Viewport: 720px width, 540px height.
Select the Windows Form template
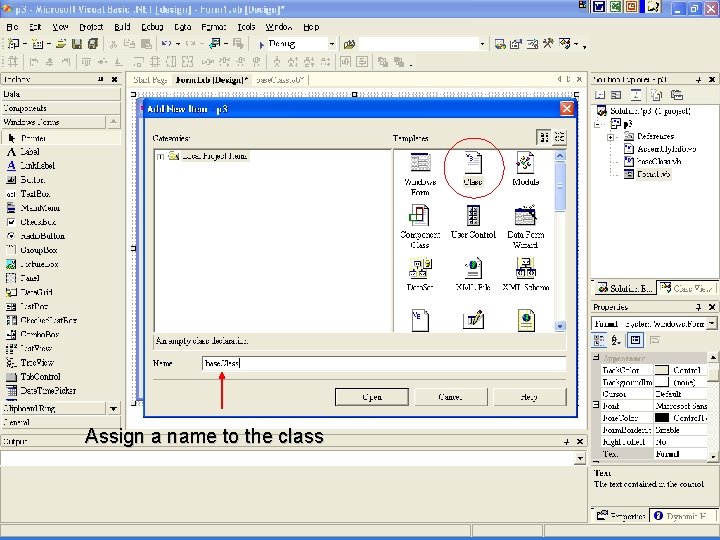420,174
